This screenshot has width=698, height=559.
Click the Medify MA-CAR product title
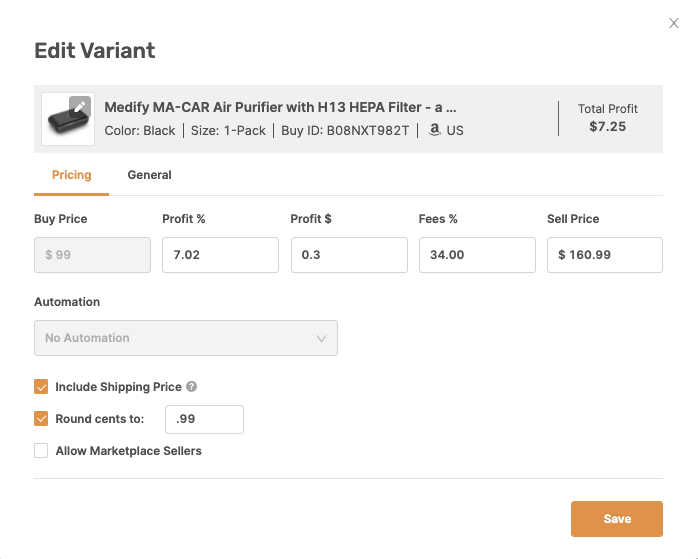(280, 107)
